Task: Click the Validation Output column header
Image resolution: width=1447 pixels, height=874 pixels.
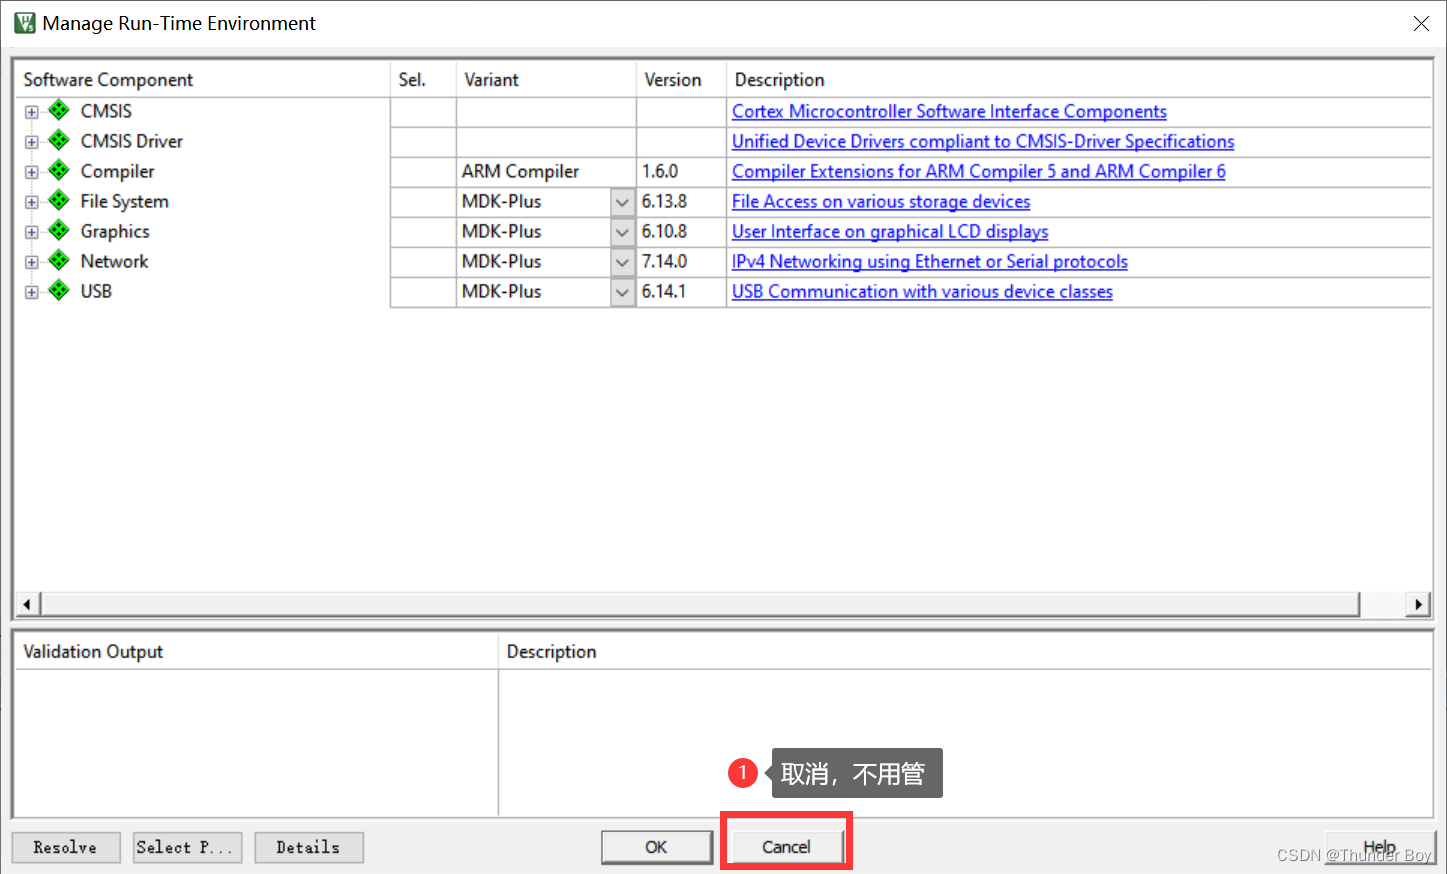Action: click(256, 652)
